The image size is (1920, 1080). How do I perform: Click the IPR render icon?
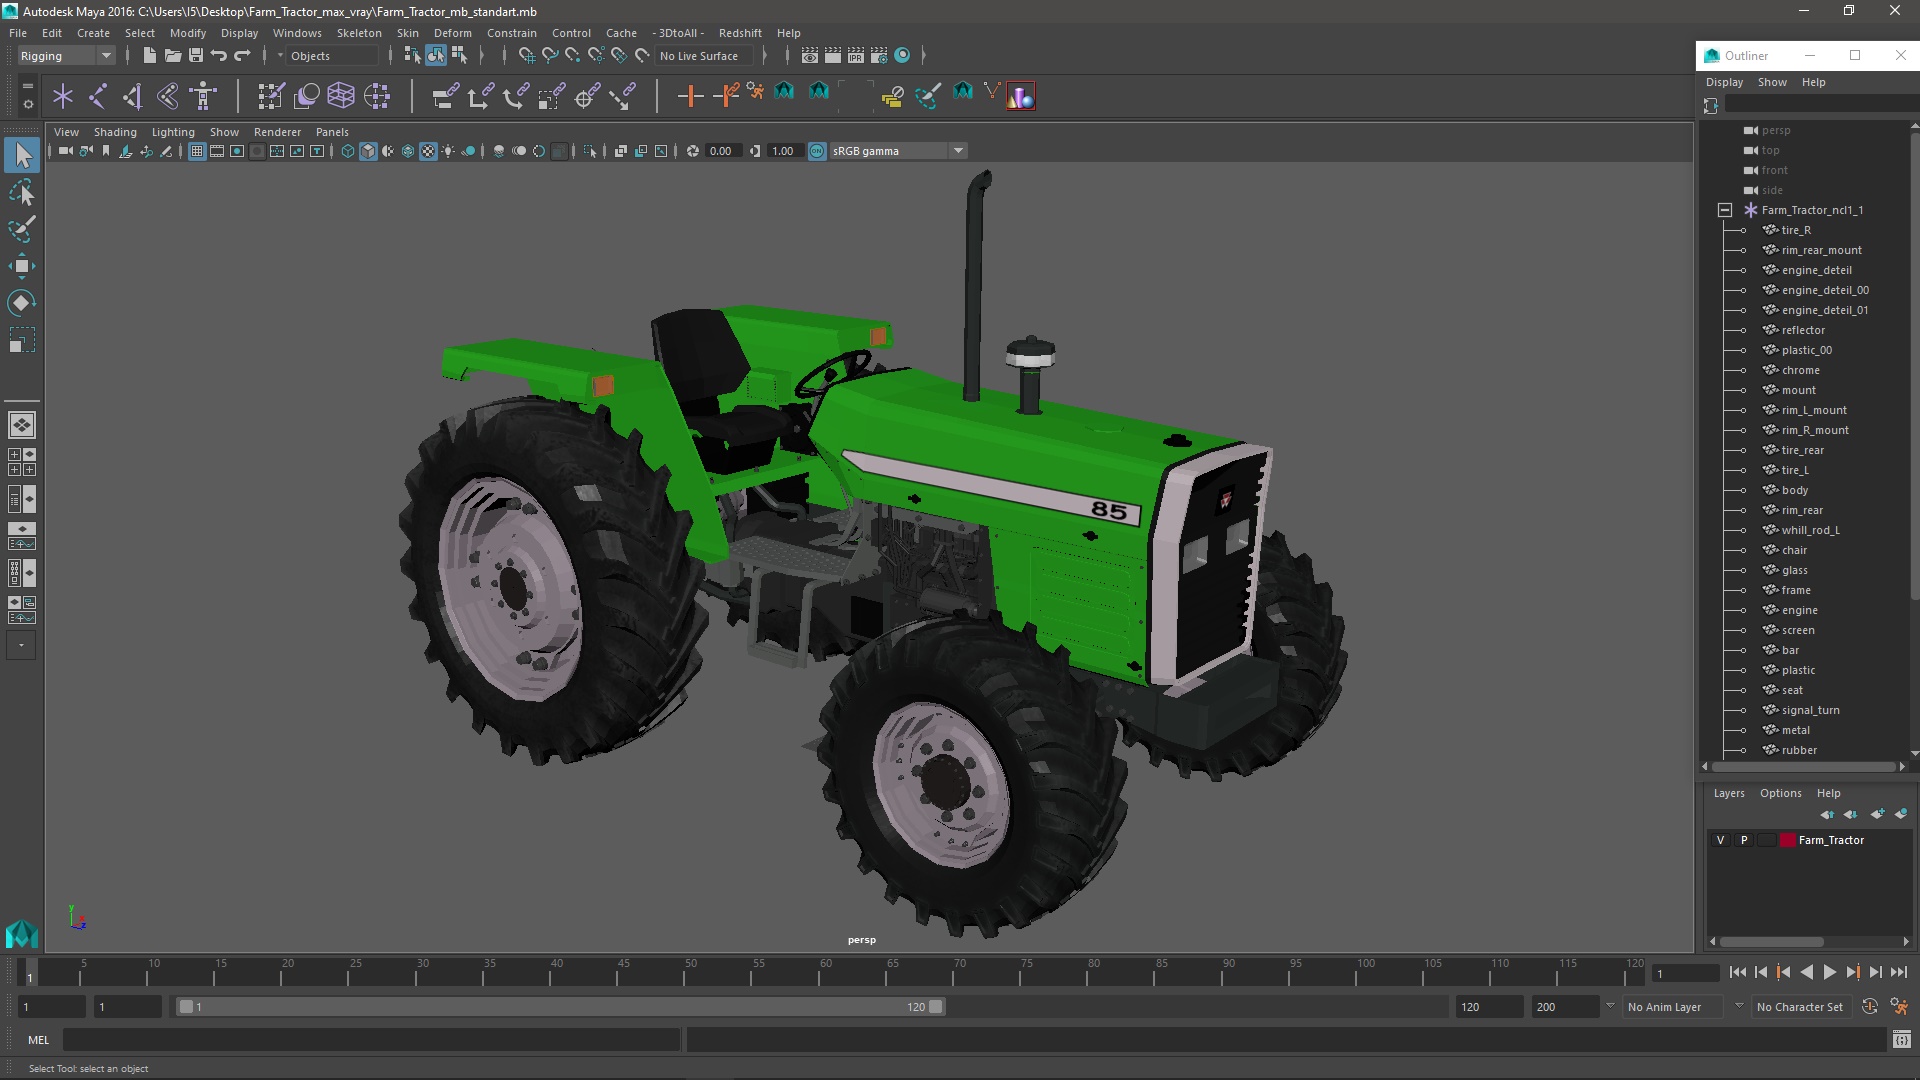856,56
